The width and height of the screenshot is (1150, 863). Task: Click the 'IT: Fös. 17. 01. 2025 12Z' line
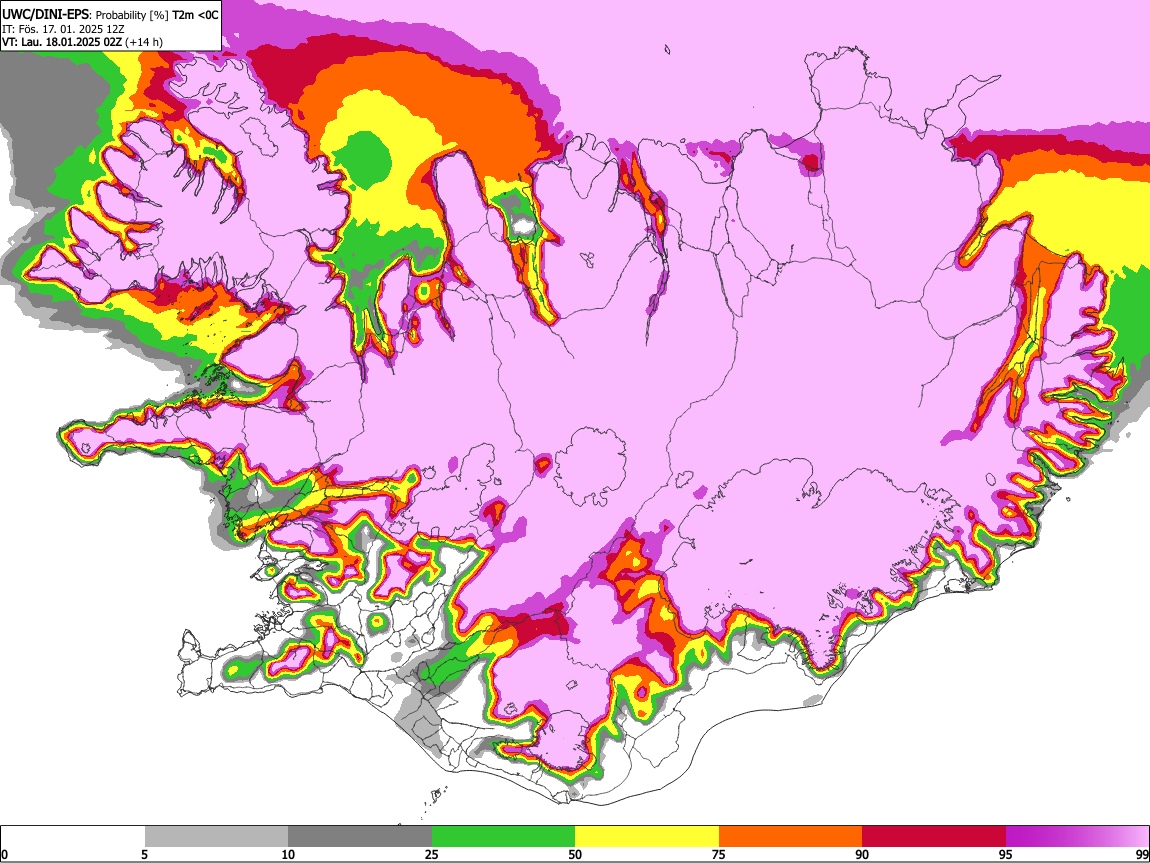tap(63, 29)
